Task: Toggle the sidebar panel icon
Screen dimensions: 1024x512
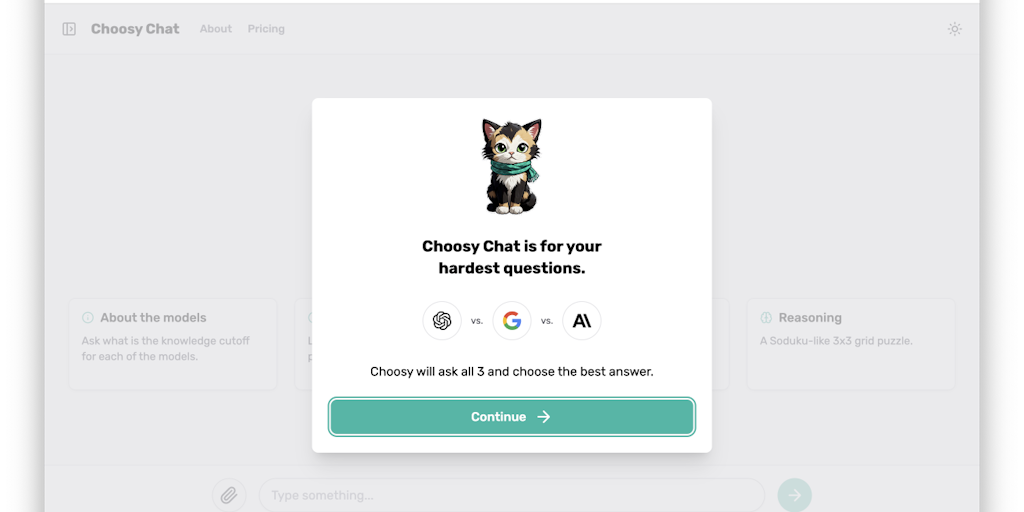Action: point(69,29)
